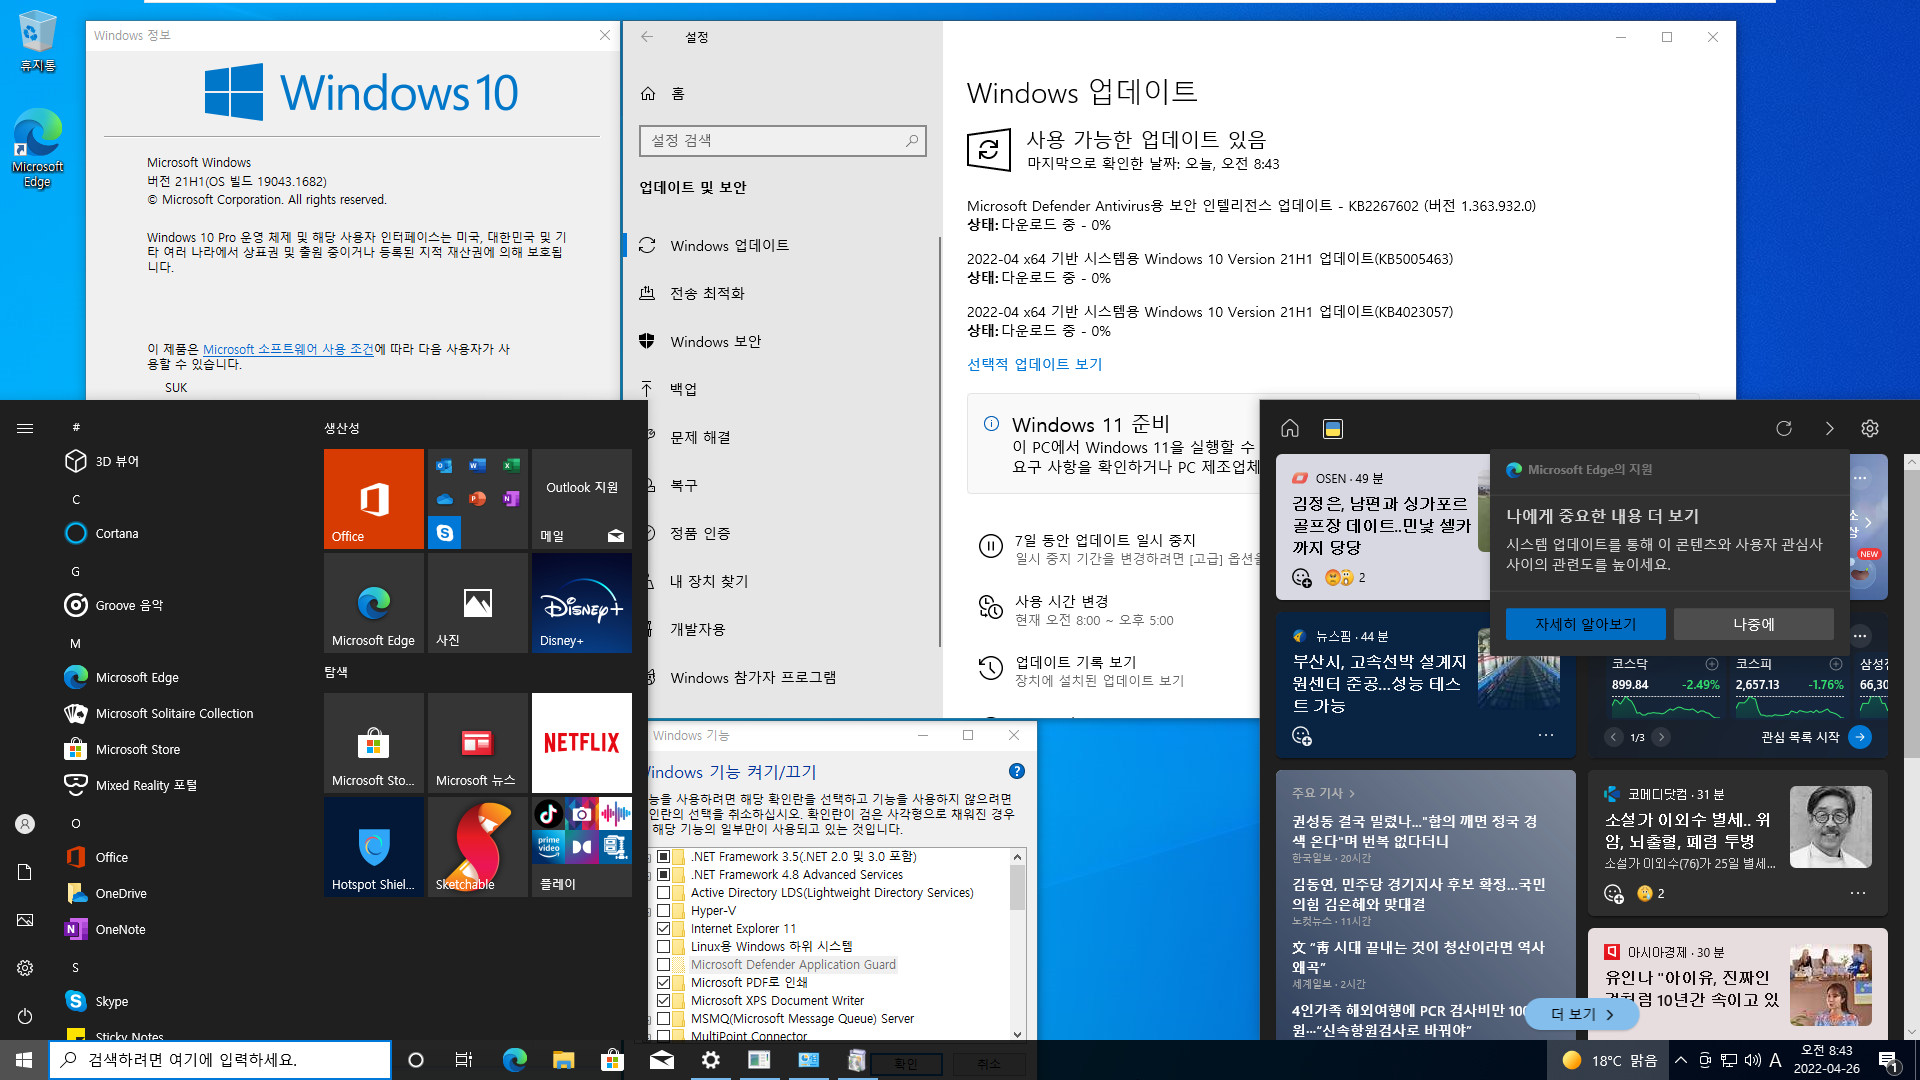Toggle .NET Framework 3.5 checkbox

663,857
